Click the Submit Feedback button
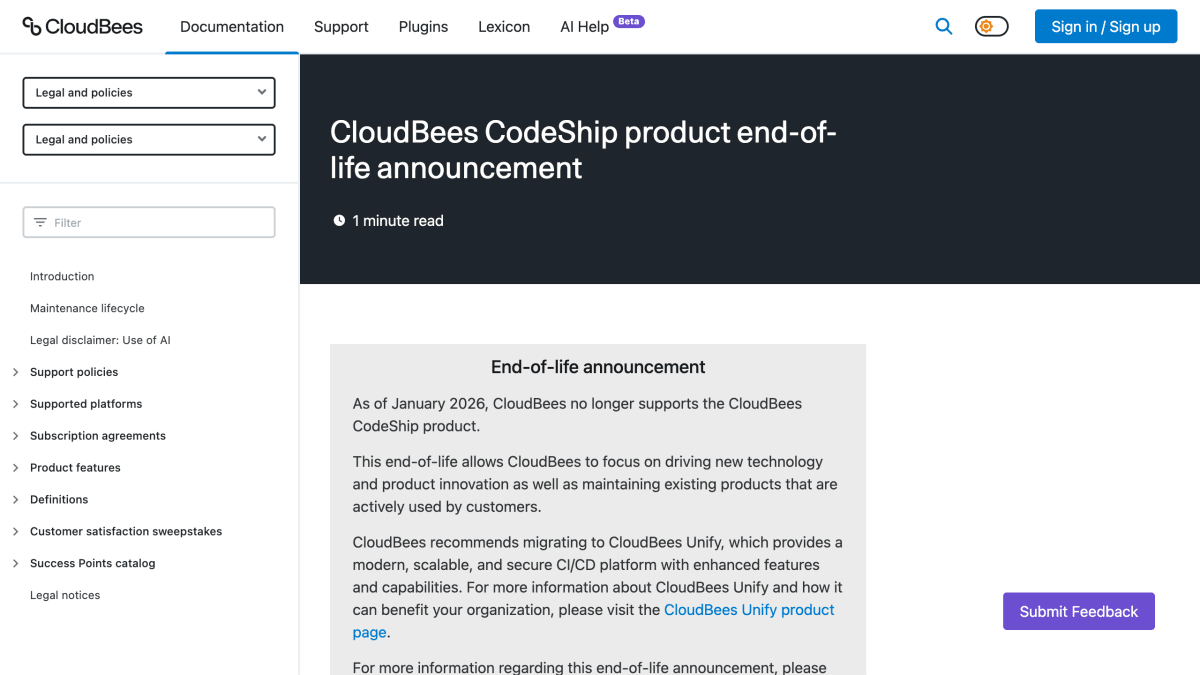The width and height of the screenshot is (1200, 675). click(1079, 611)
